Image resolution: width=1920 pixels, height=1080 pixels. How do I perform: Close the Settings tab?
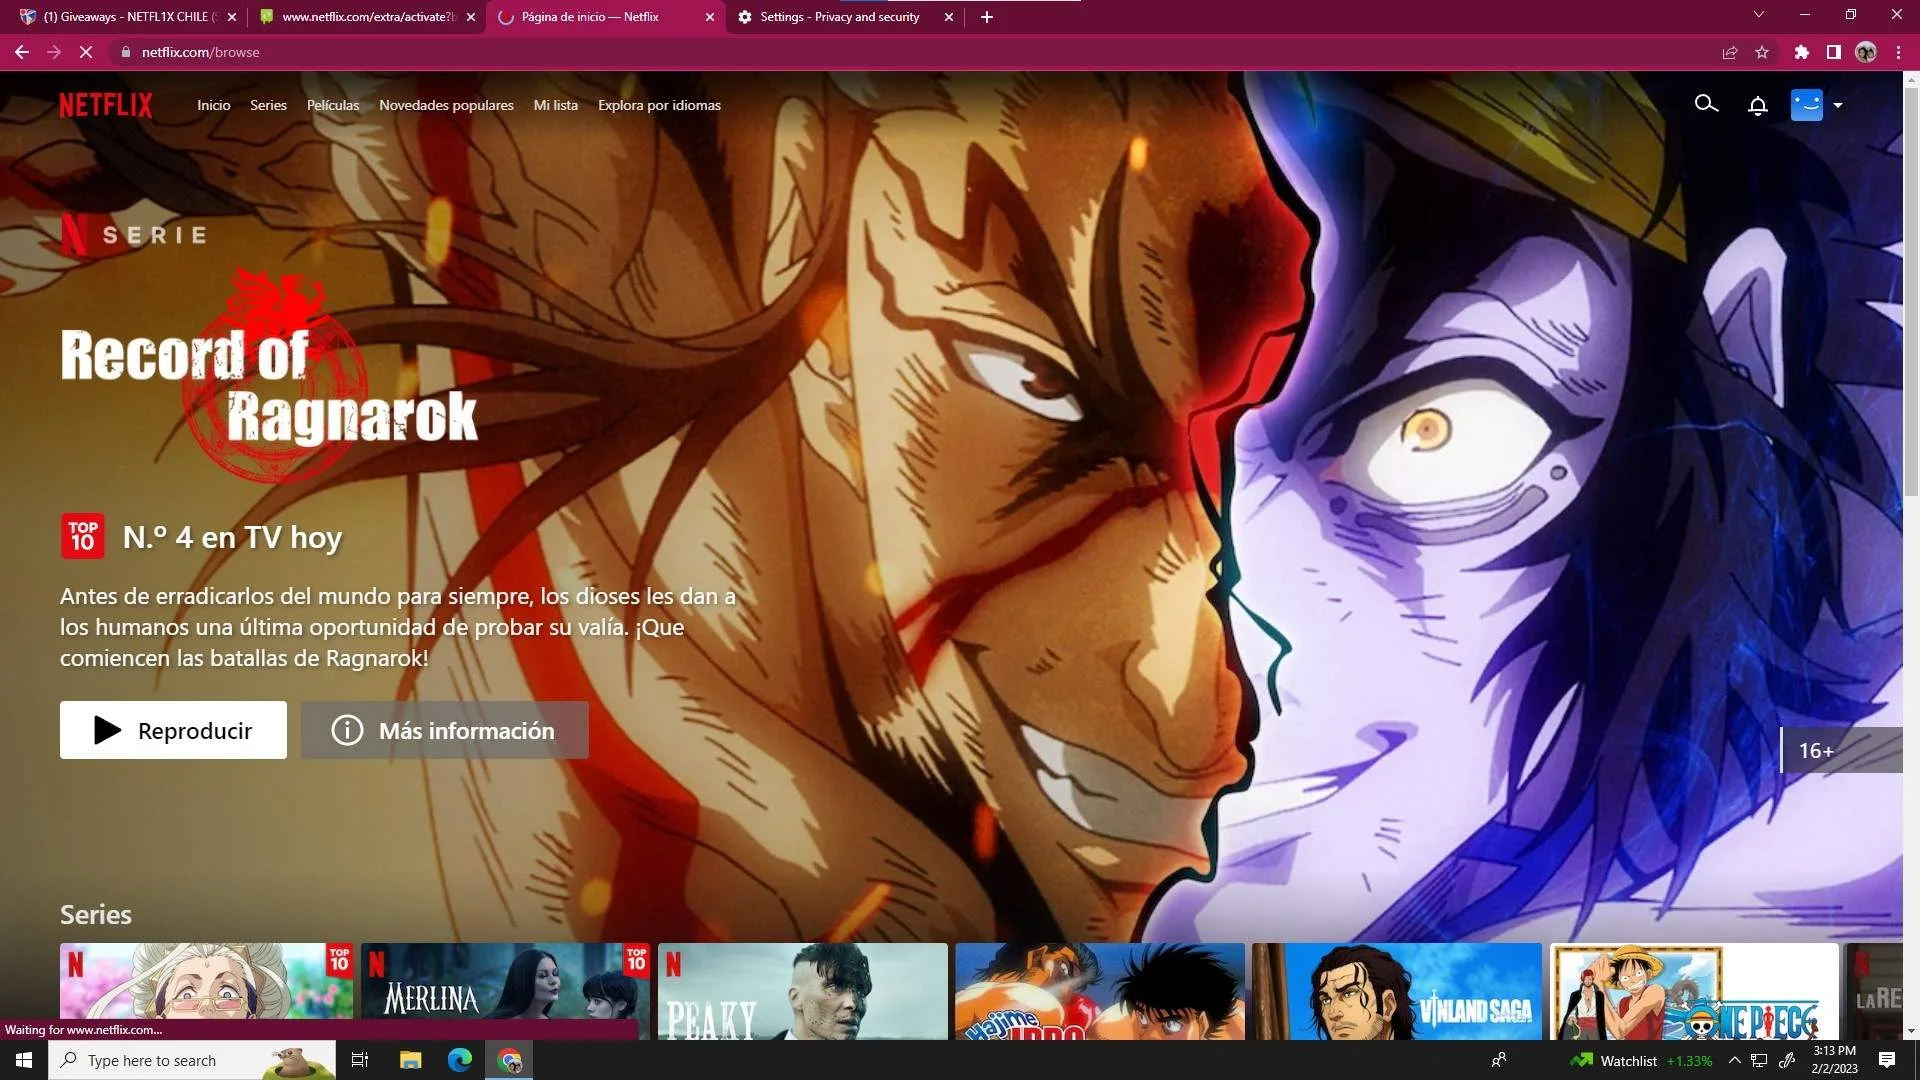949,17
